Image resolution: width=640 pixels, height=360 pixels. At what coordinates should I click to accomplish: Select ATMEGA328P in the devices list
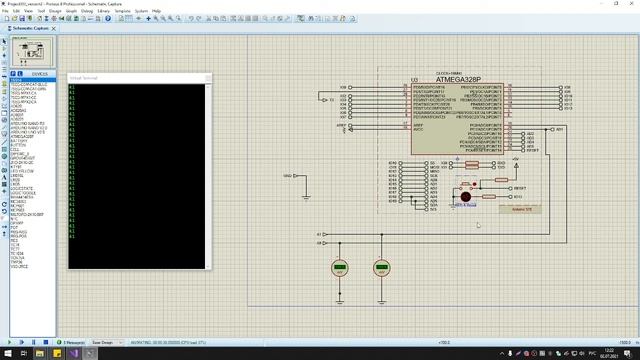tap(22, 137)
